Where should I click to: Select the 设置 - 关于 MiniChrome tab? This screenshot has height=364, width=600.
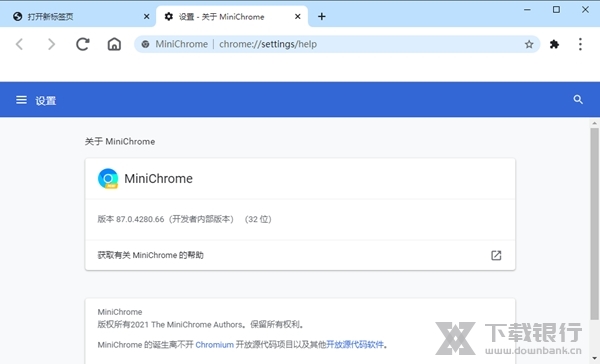click(x=232, y=16)
